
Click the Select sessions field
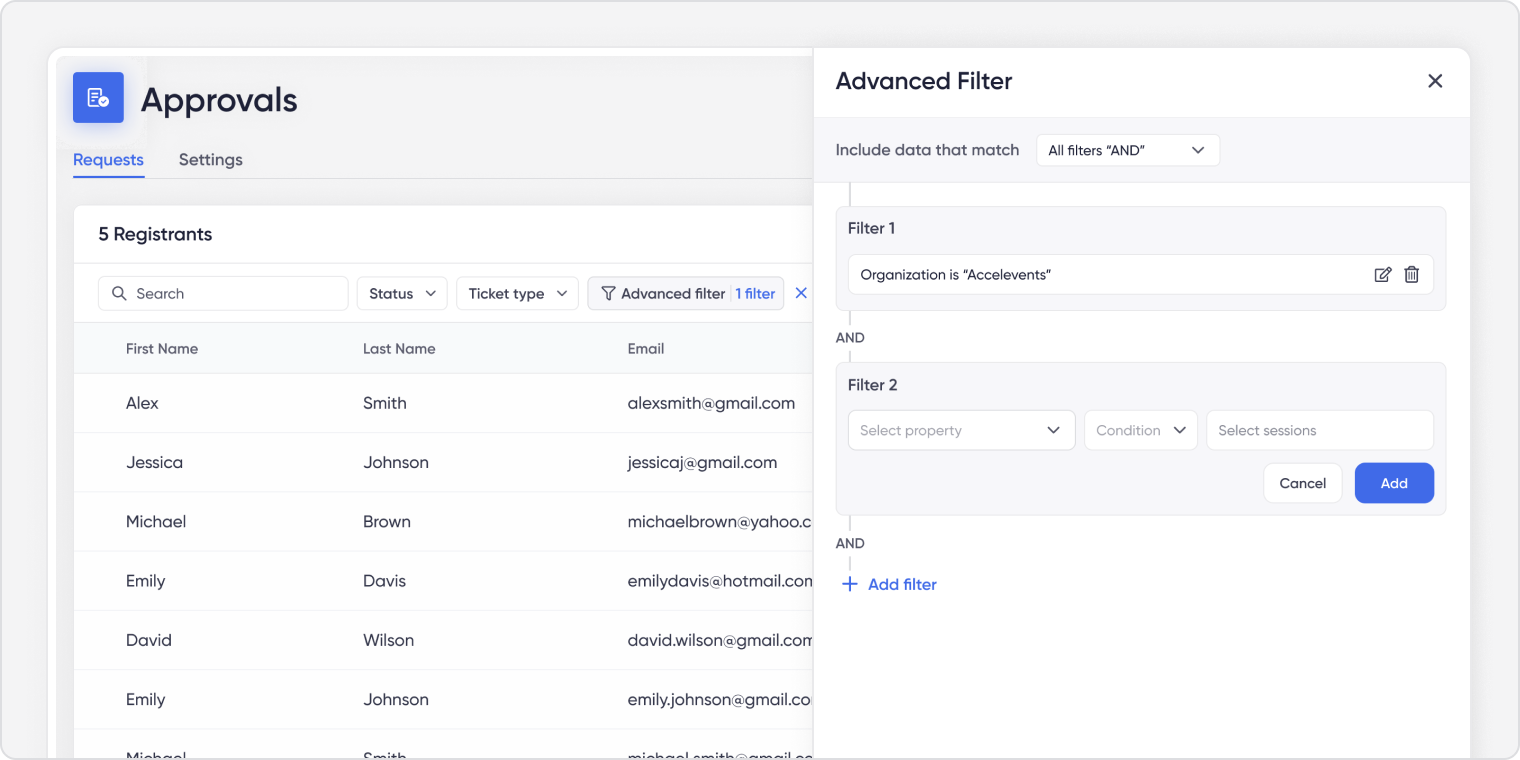(x=1320, y=430)
